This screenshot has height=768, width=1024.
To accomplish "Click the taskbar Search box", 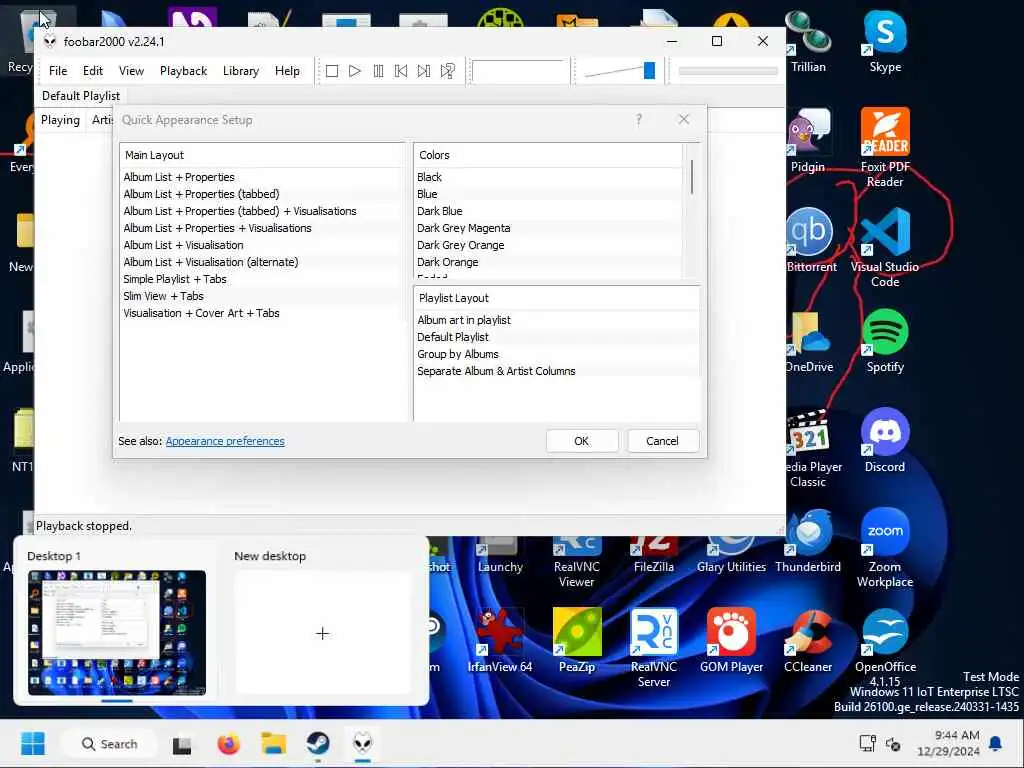I will (109, 744).
